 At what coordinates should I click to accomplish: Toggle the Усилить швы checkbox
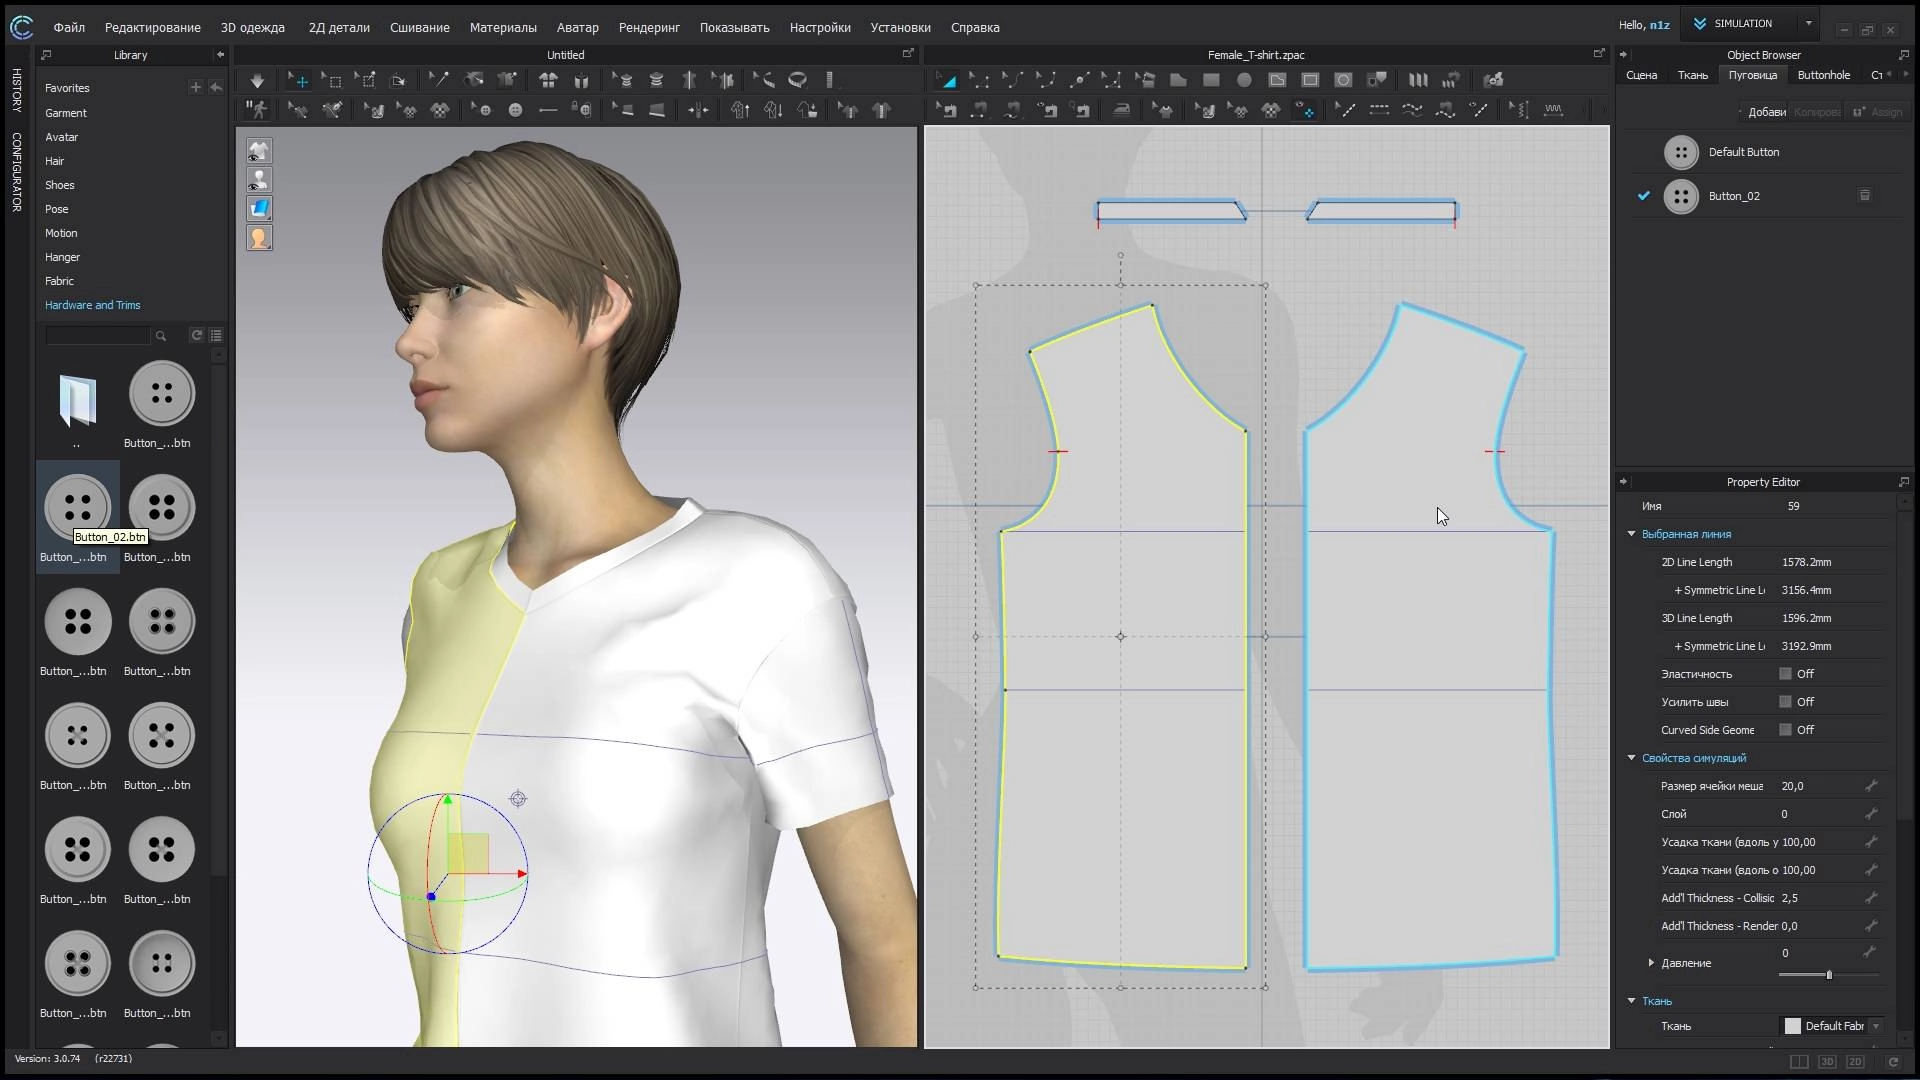pyautogui.click(x=1785, y=702)
